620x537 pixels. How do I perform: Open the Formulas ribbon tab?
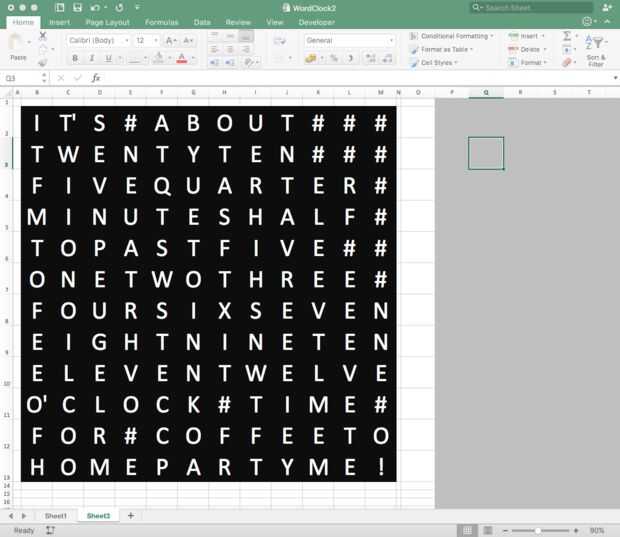(162, 22)
